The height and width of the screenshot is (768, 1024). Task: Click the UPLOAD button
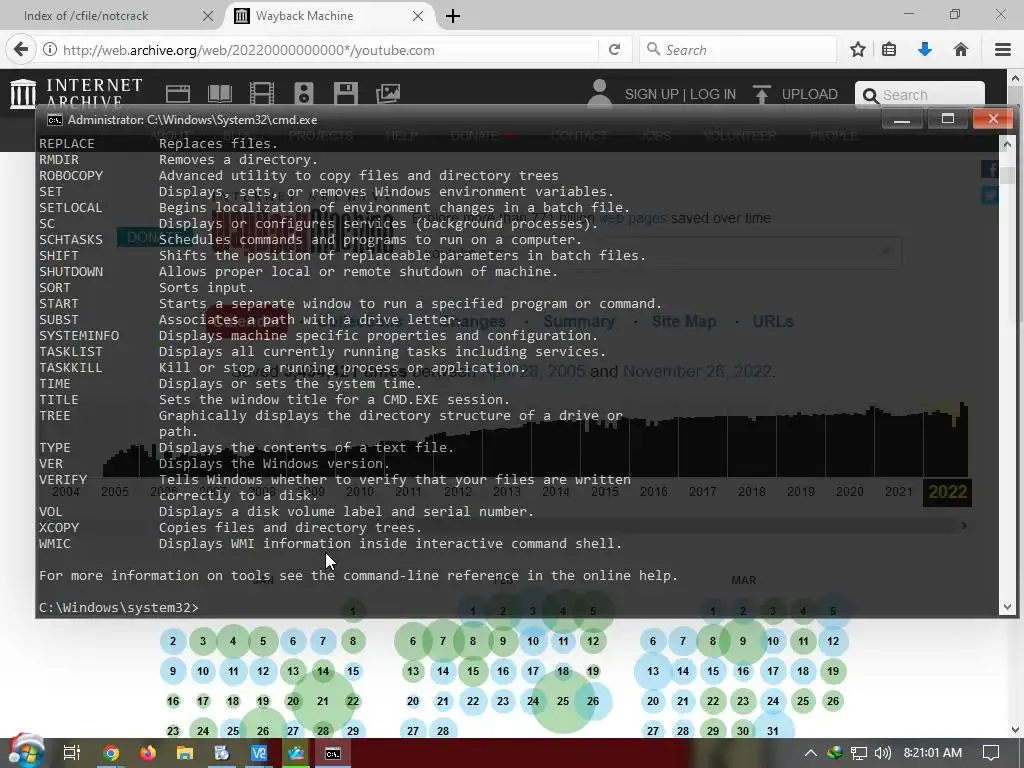coord(795,95)
